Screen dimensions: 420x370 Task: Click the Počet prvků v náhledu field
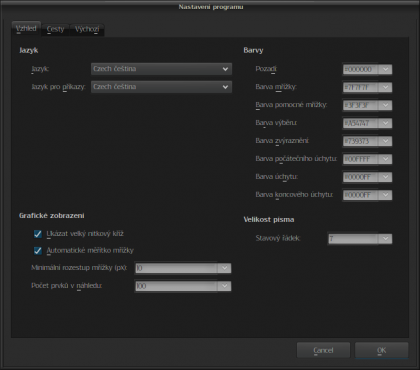click(176, 286)
